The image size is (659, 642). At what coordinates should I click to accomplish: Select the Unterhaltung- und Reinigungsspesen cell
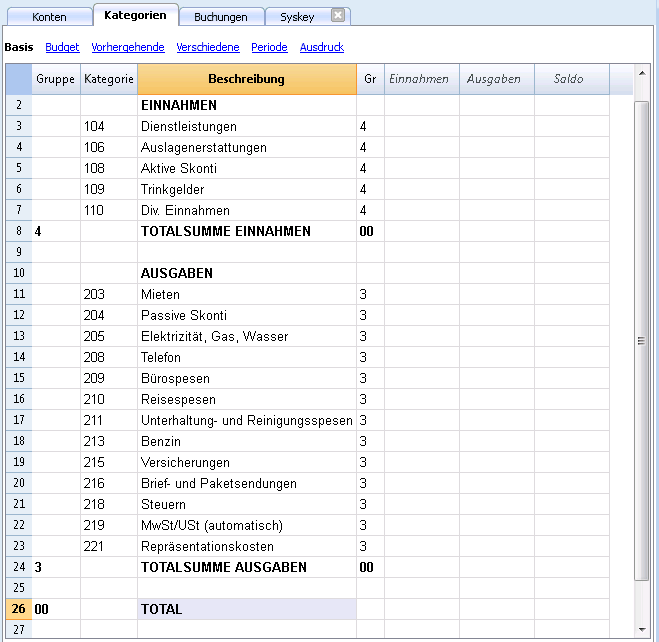[247, 420]
